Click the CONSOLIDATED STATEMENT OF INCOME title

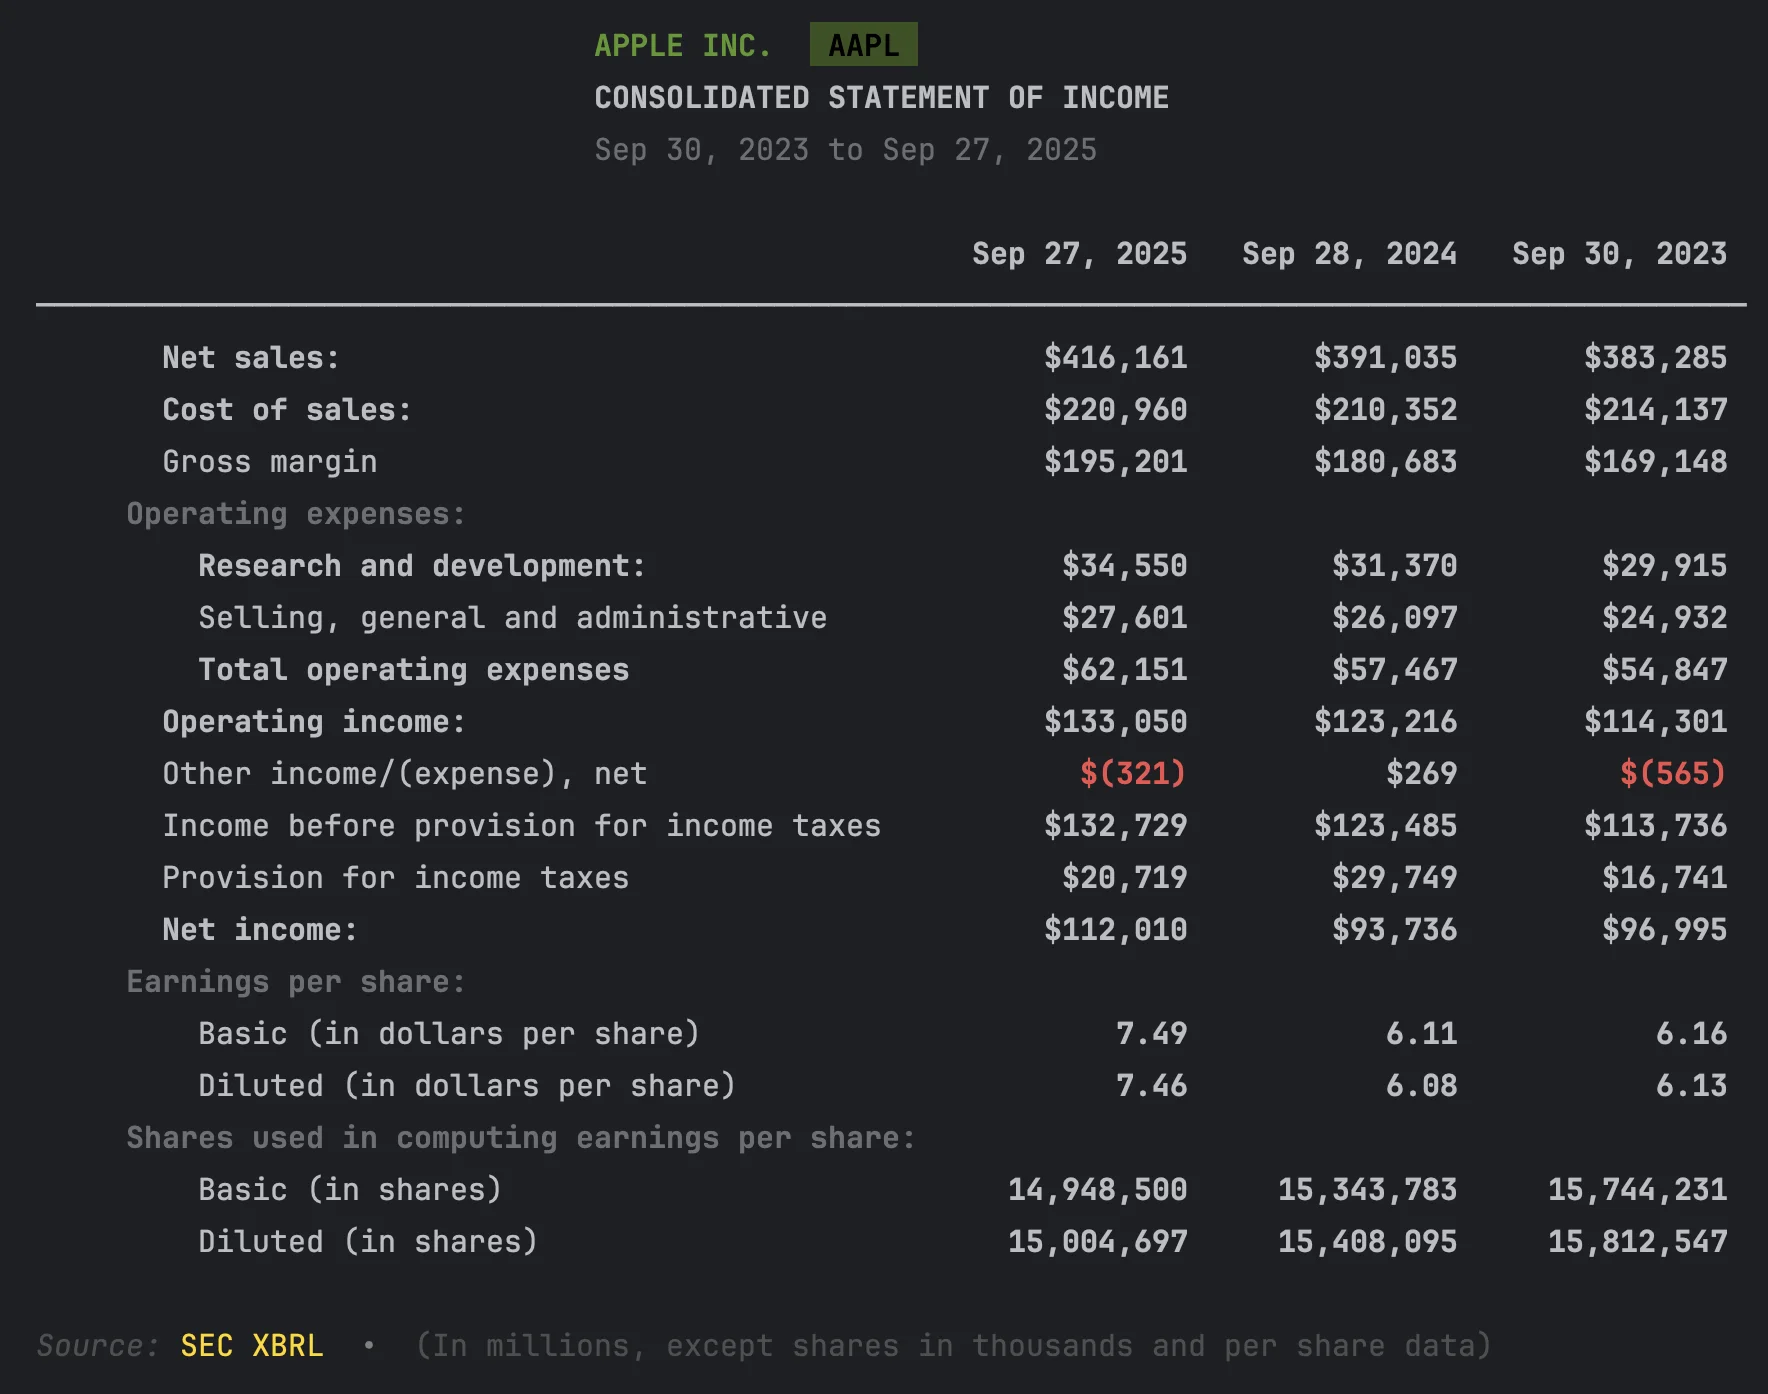click(x=881, y=98)
